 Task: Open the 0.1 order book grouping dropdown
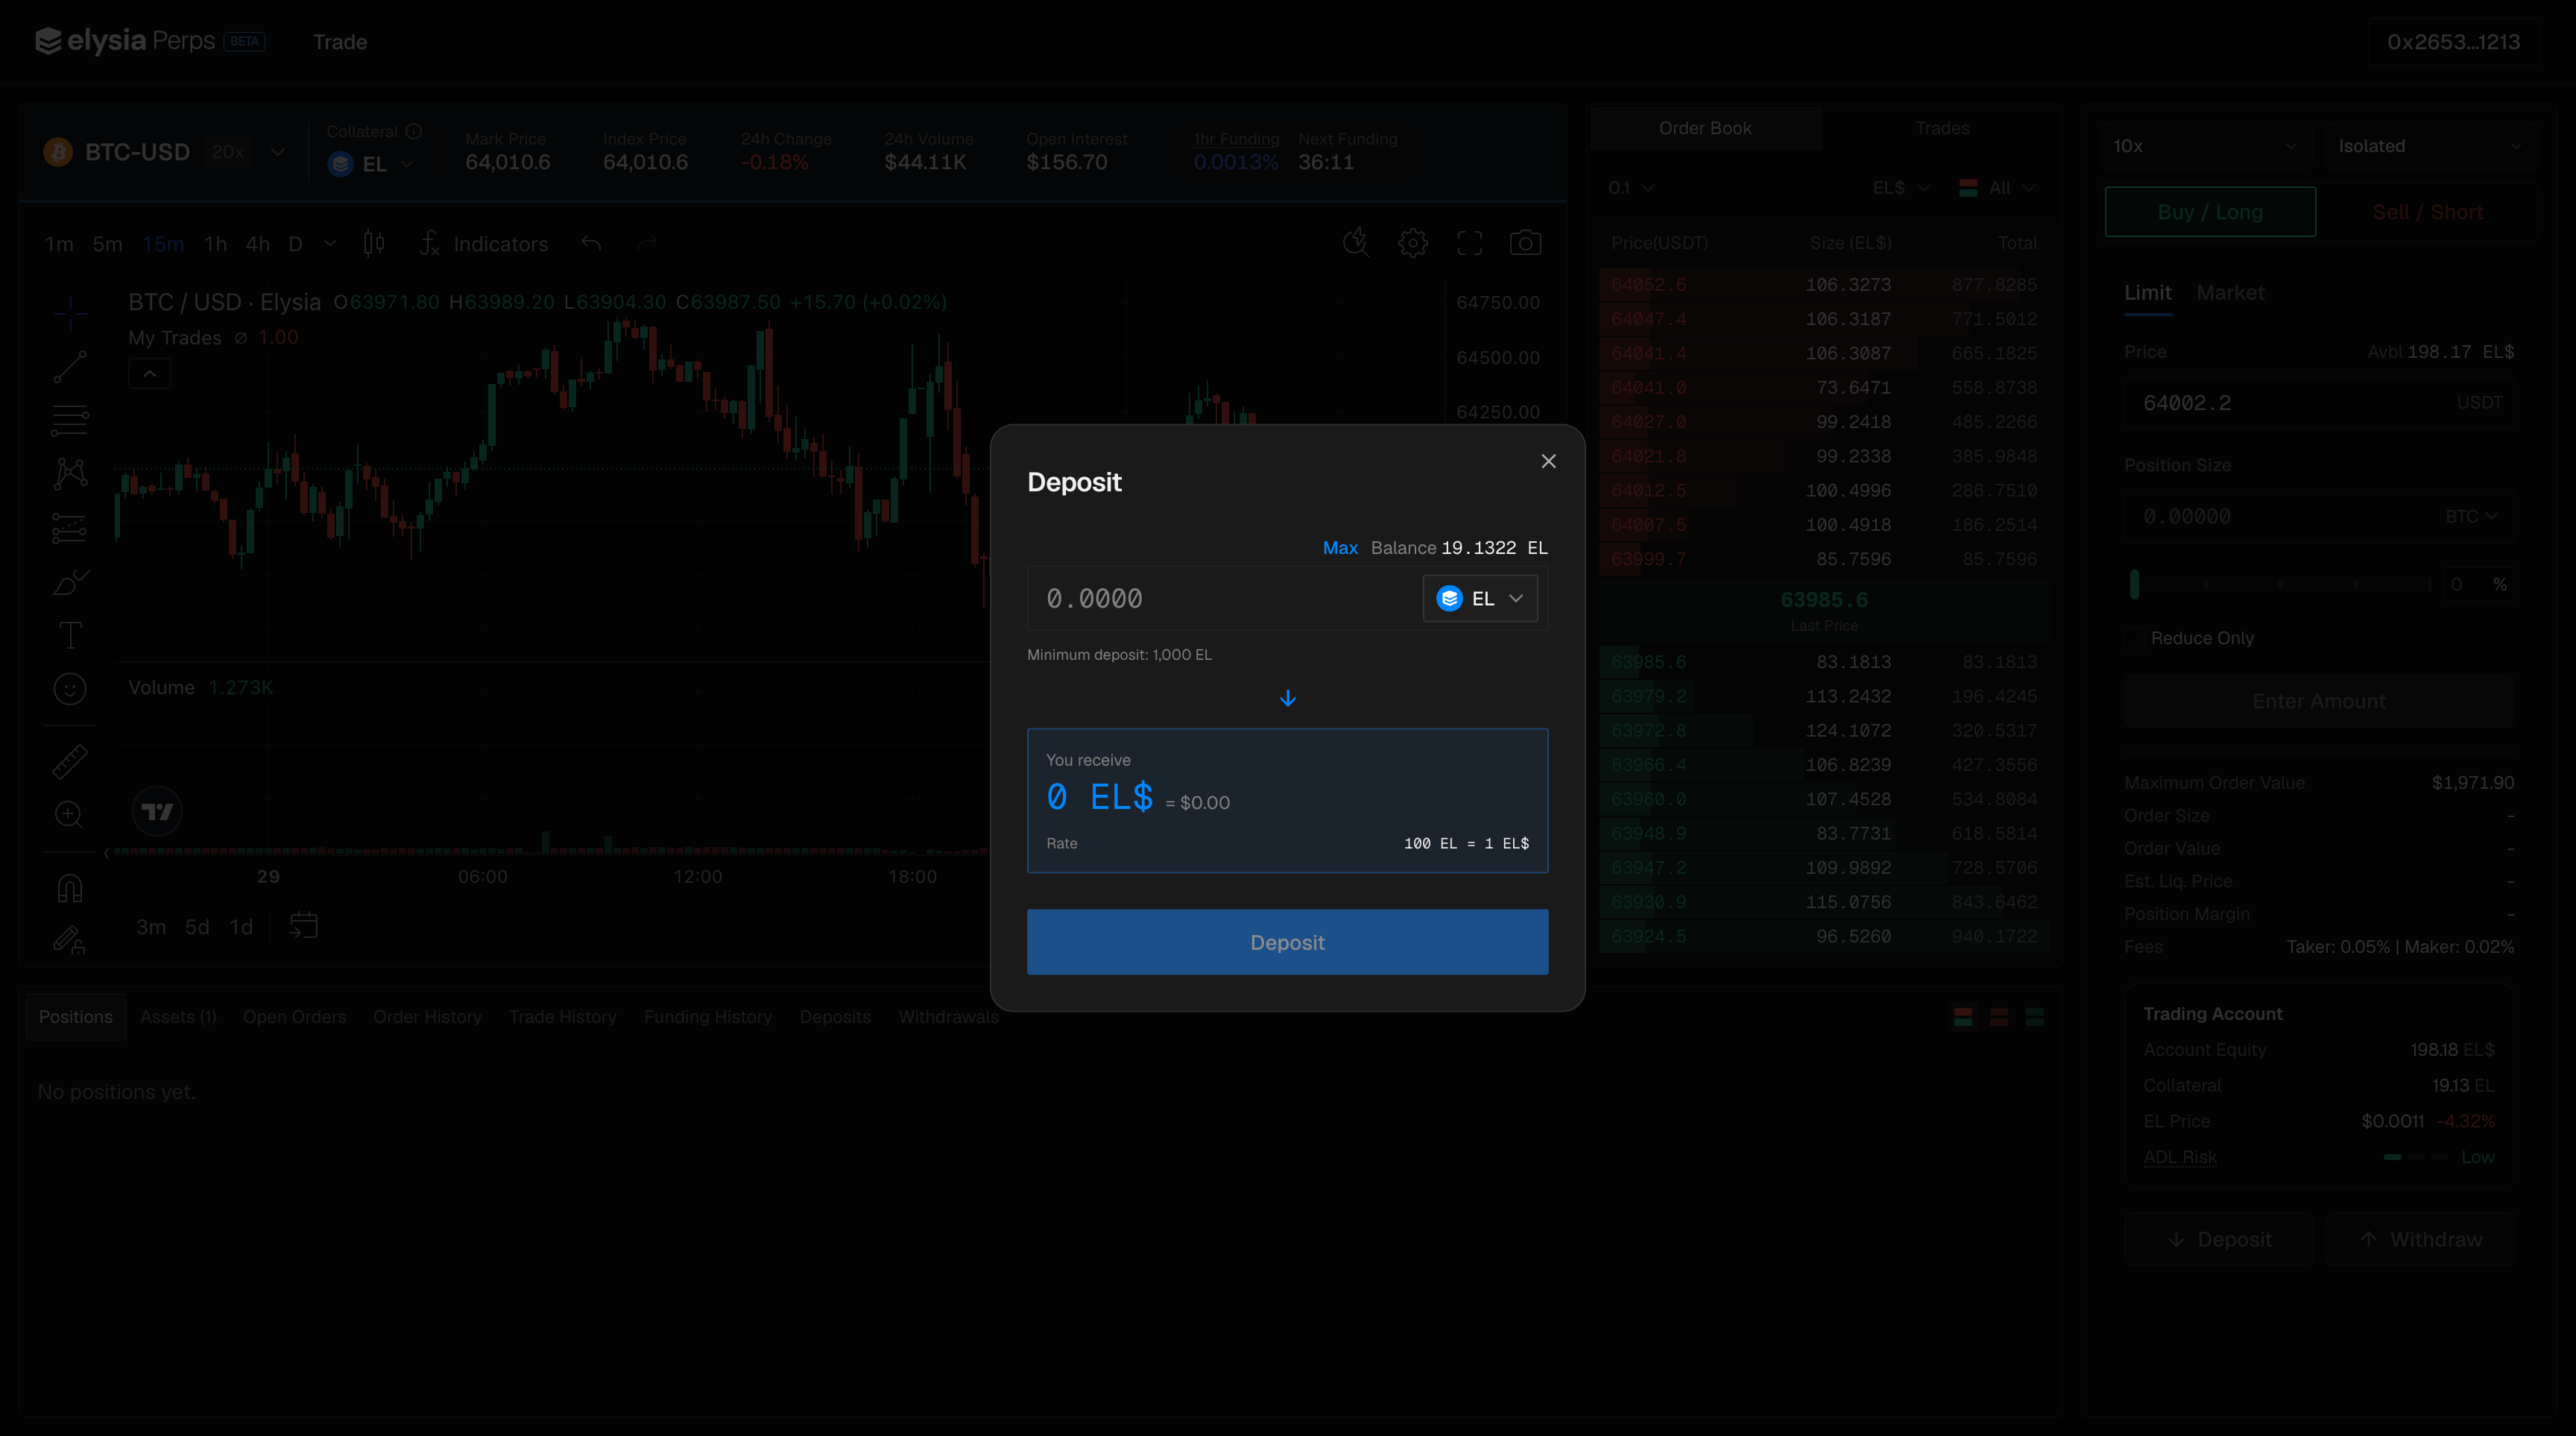tap(1631, 188)
